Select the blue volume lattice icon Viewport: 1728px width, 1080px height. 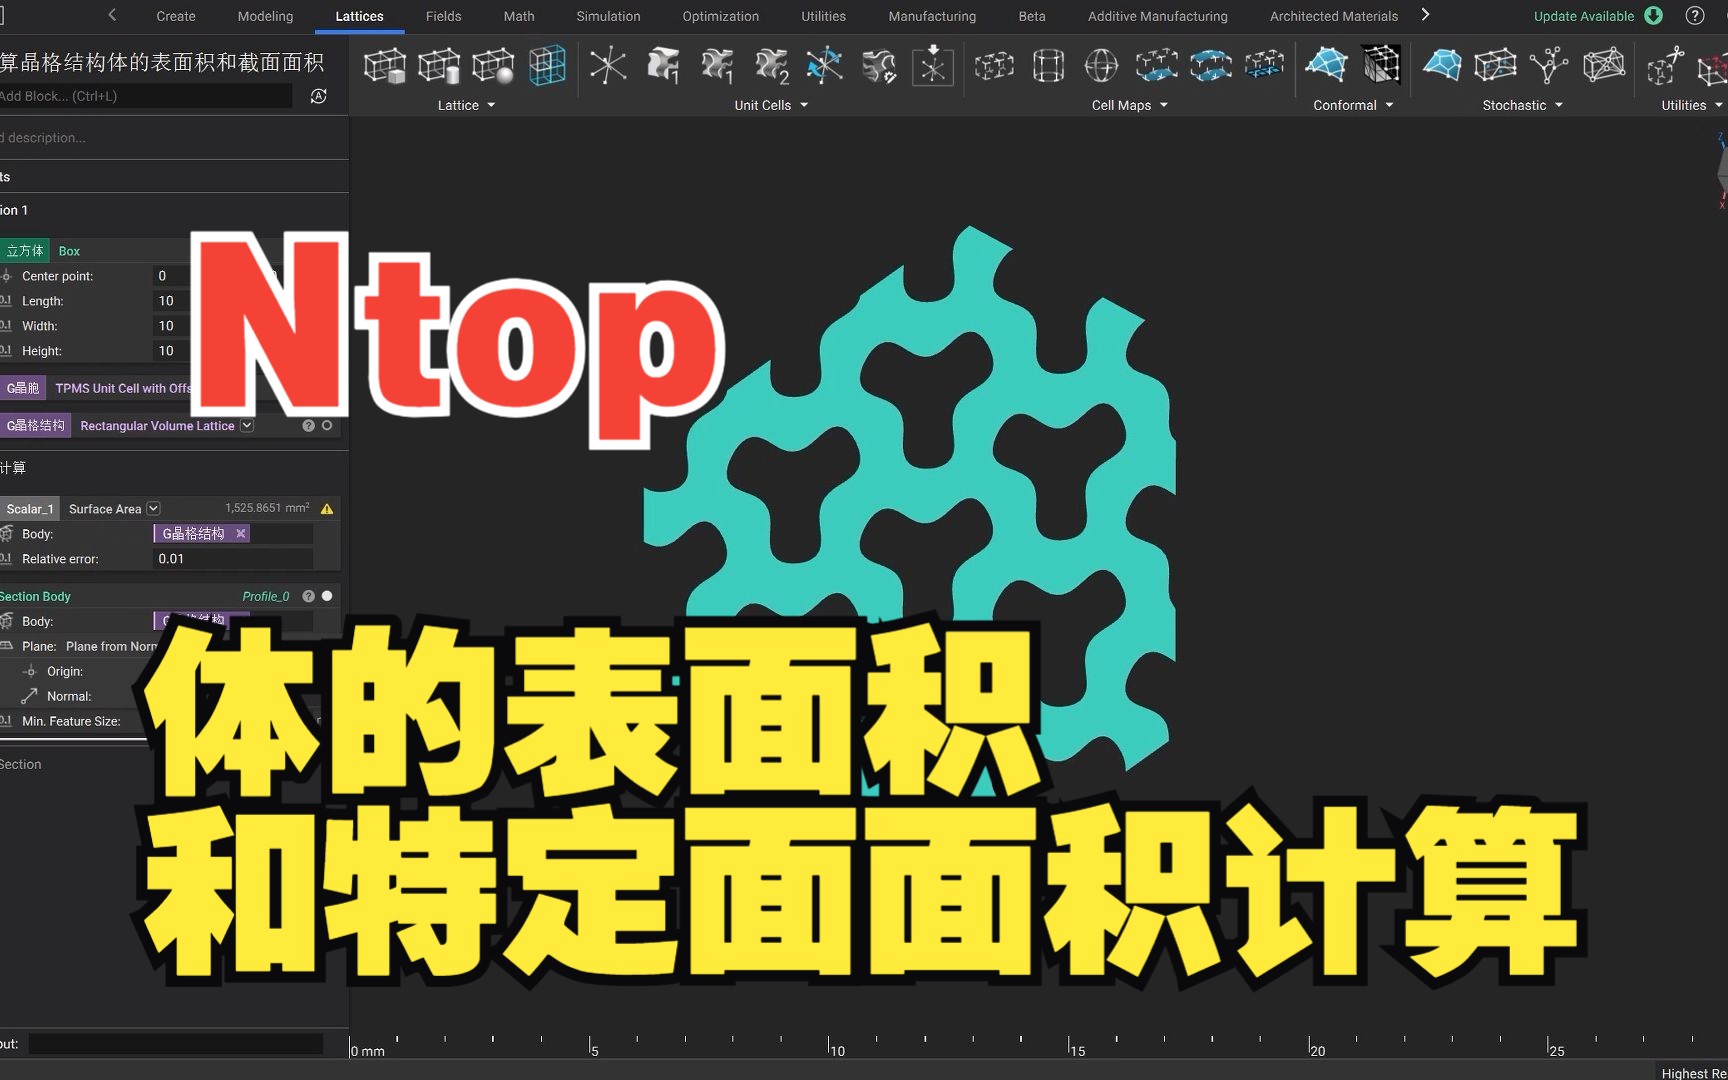547,66
